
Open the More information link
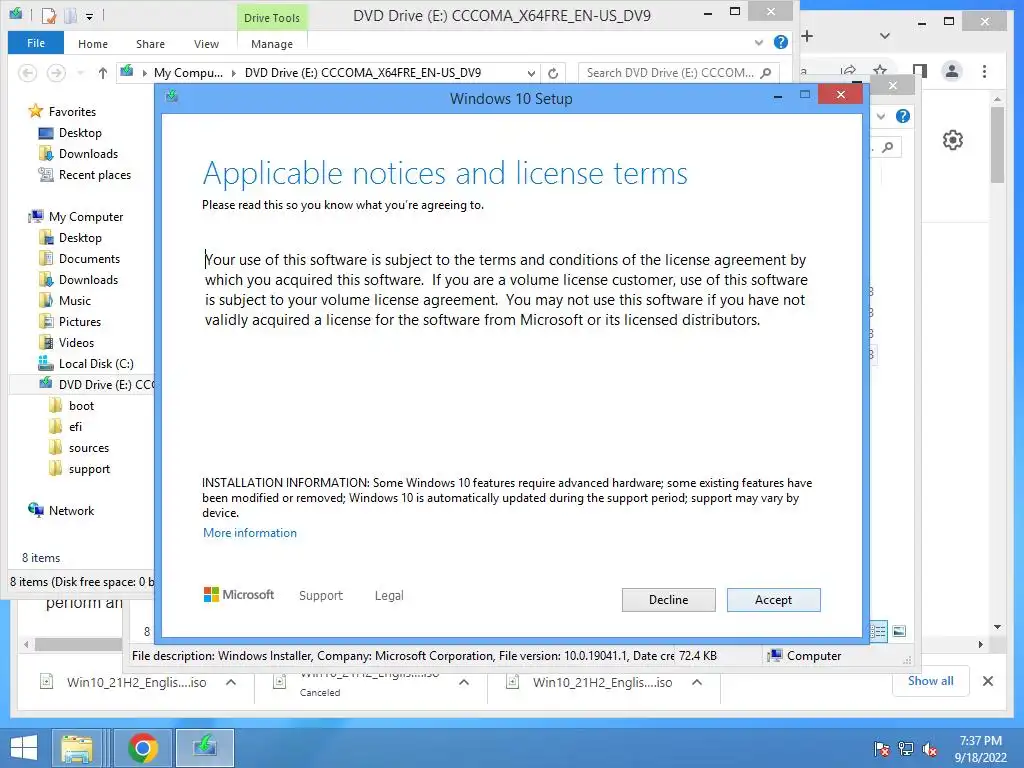click(249, 533)
